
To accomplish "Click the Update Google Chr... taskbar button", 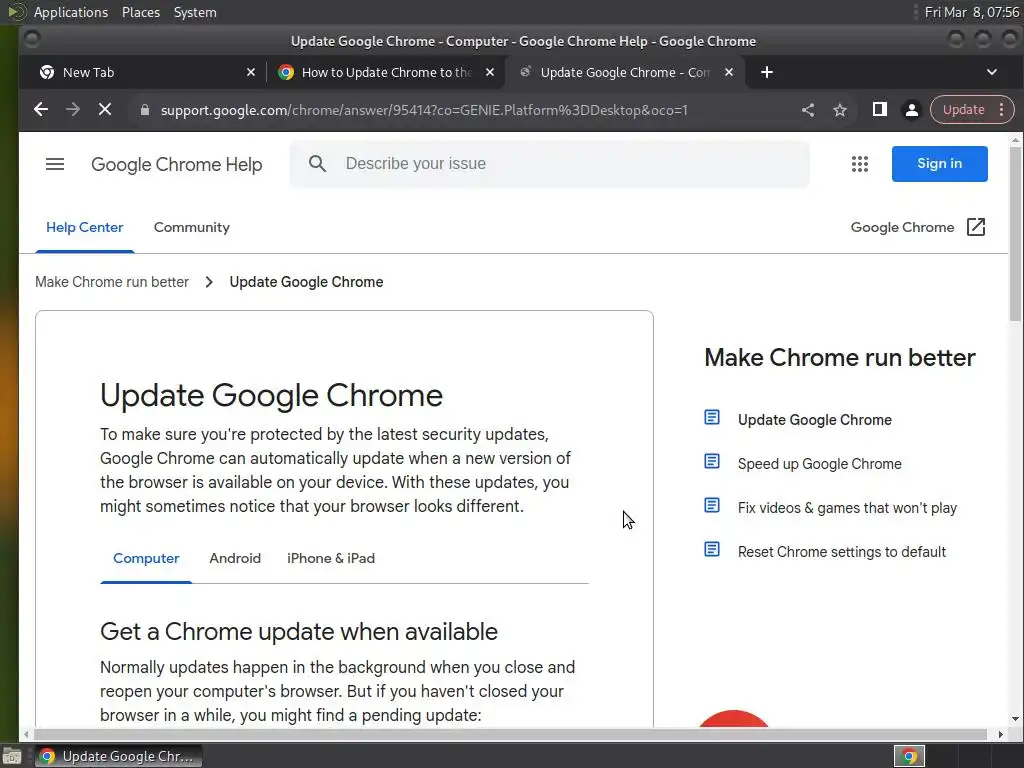I will click(118, 756).
